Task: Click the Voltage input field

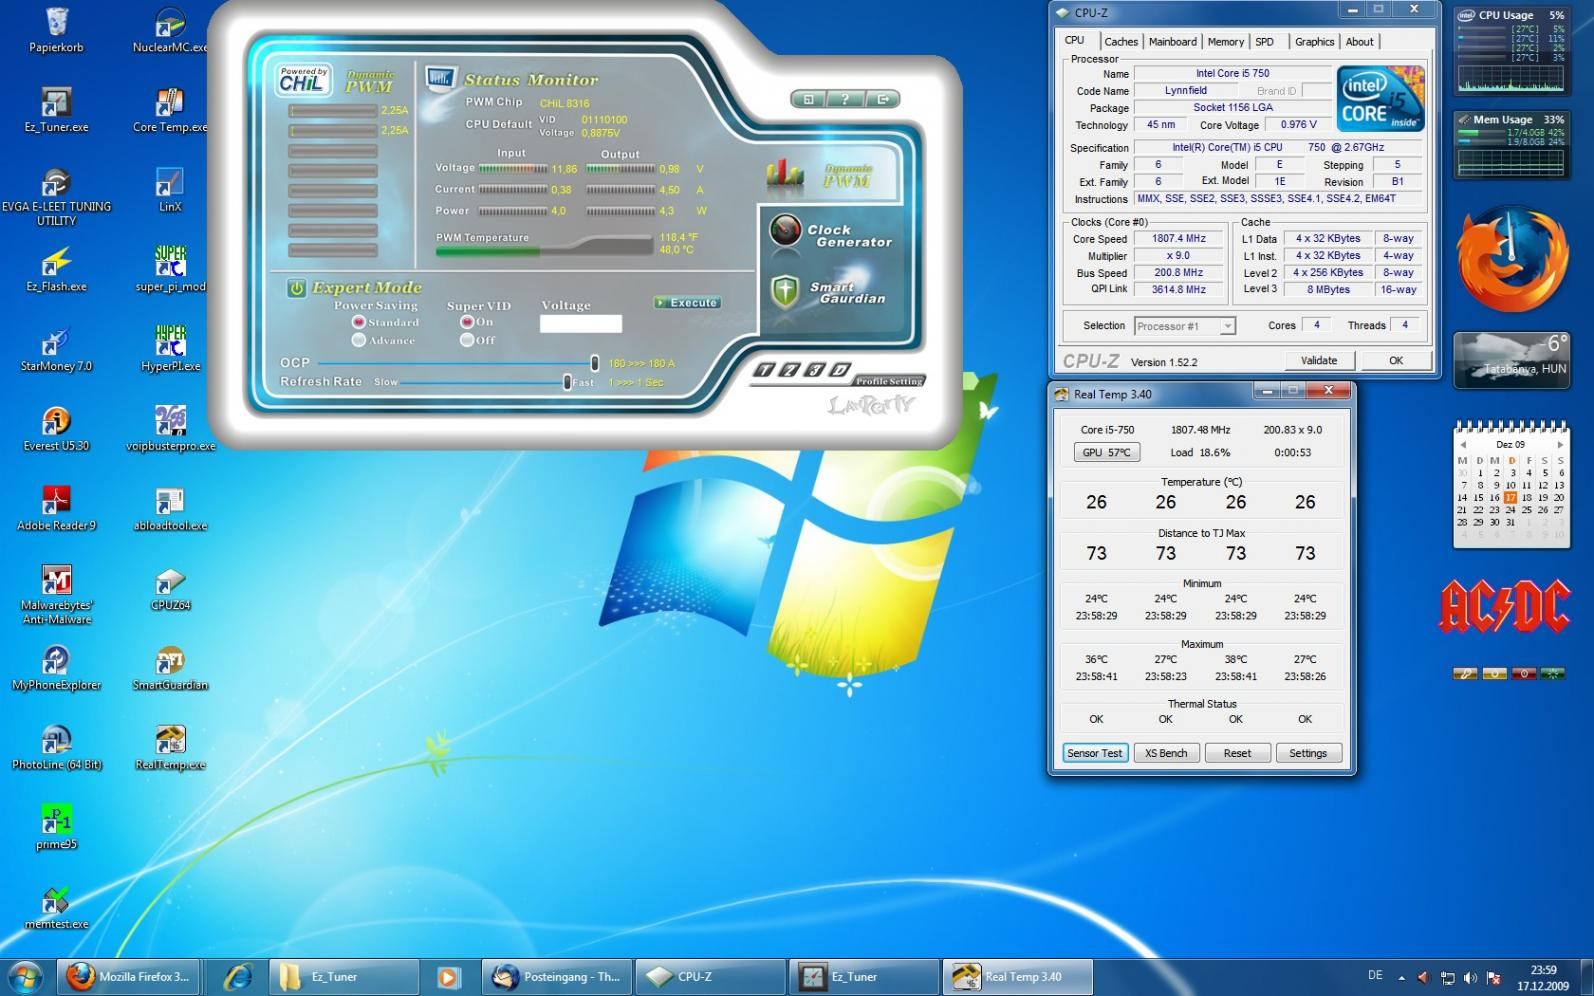Action: point(581,324)
